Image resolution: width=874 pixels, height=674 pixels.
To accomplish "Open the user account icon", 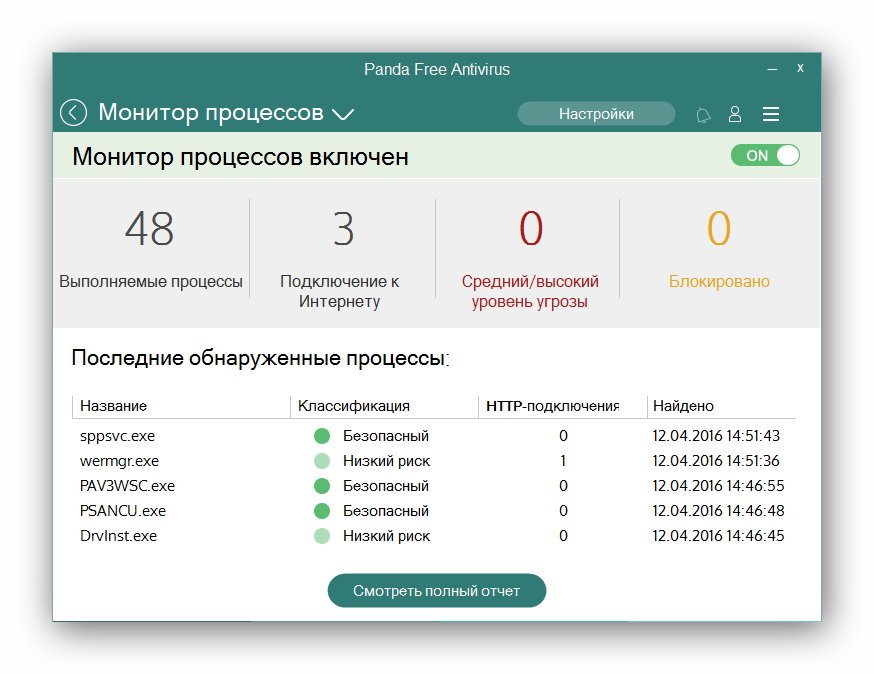I will point(735,115).
